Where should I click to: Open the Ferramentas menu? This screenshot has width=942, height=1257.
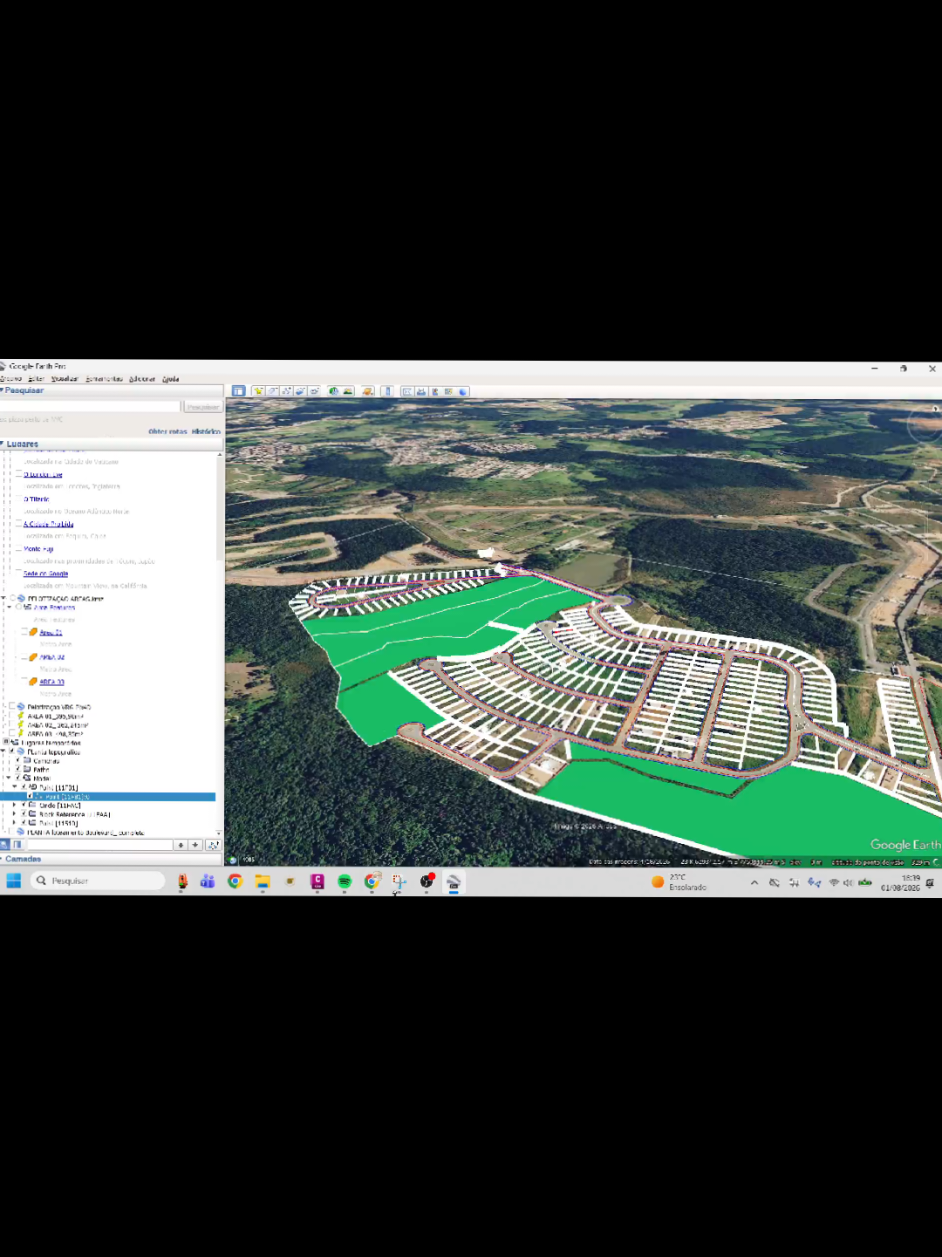click(x=104, y=379)
